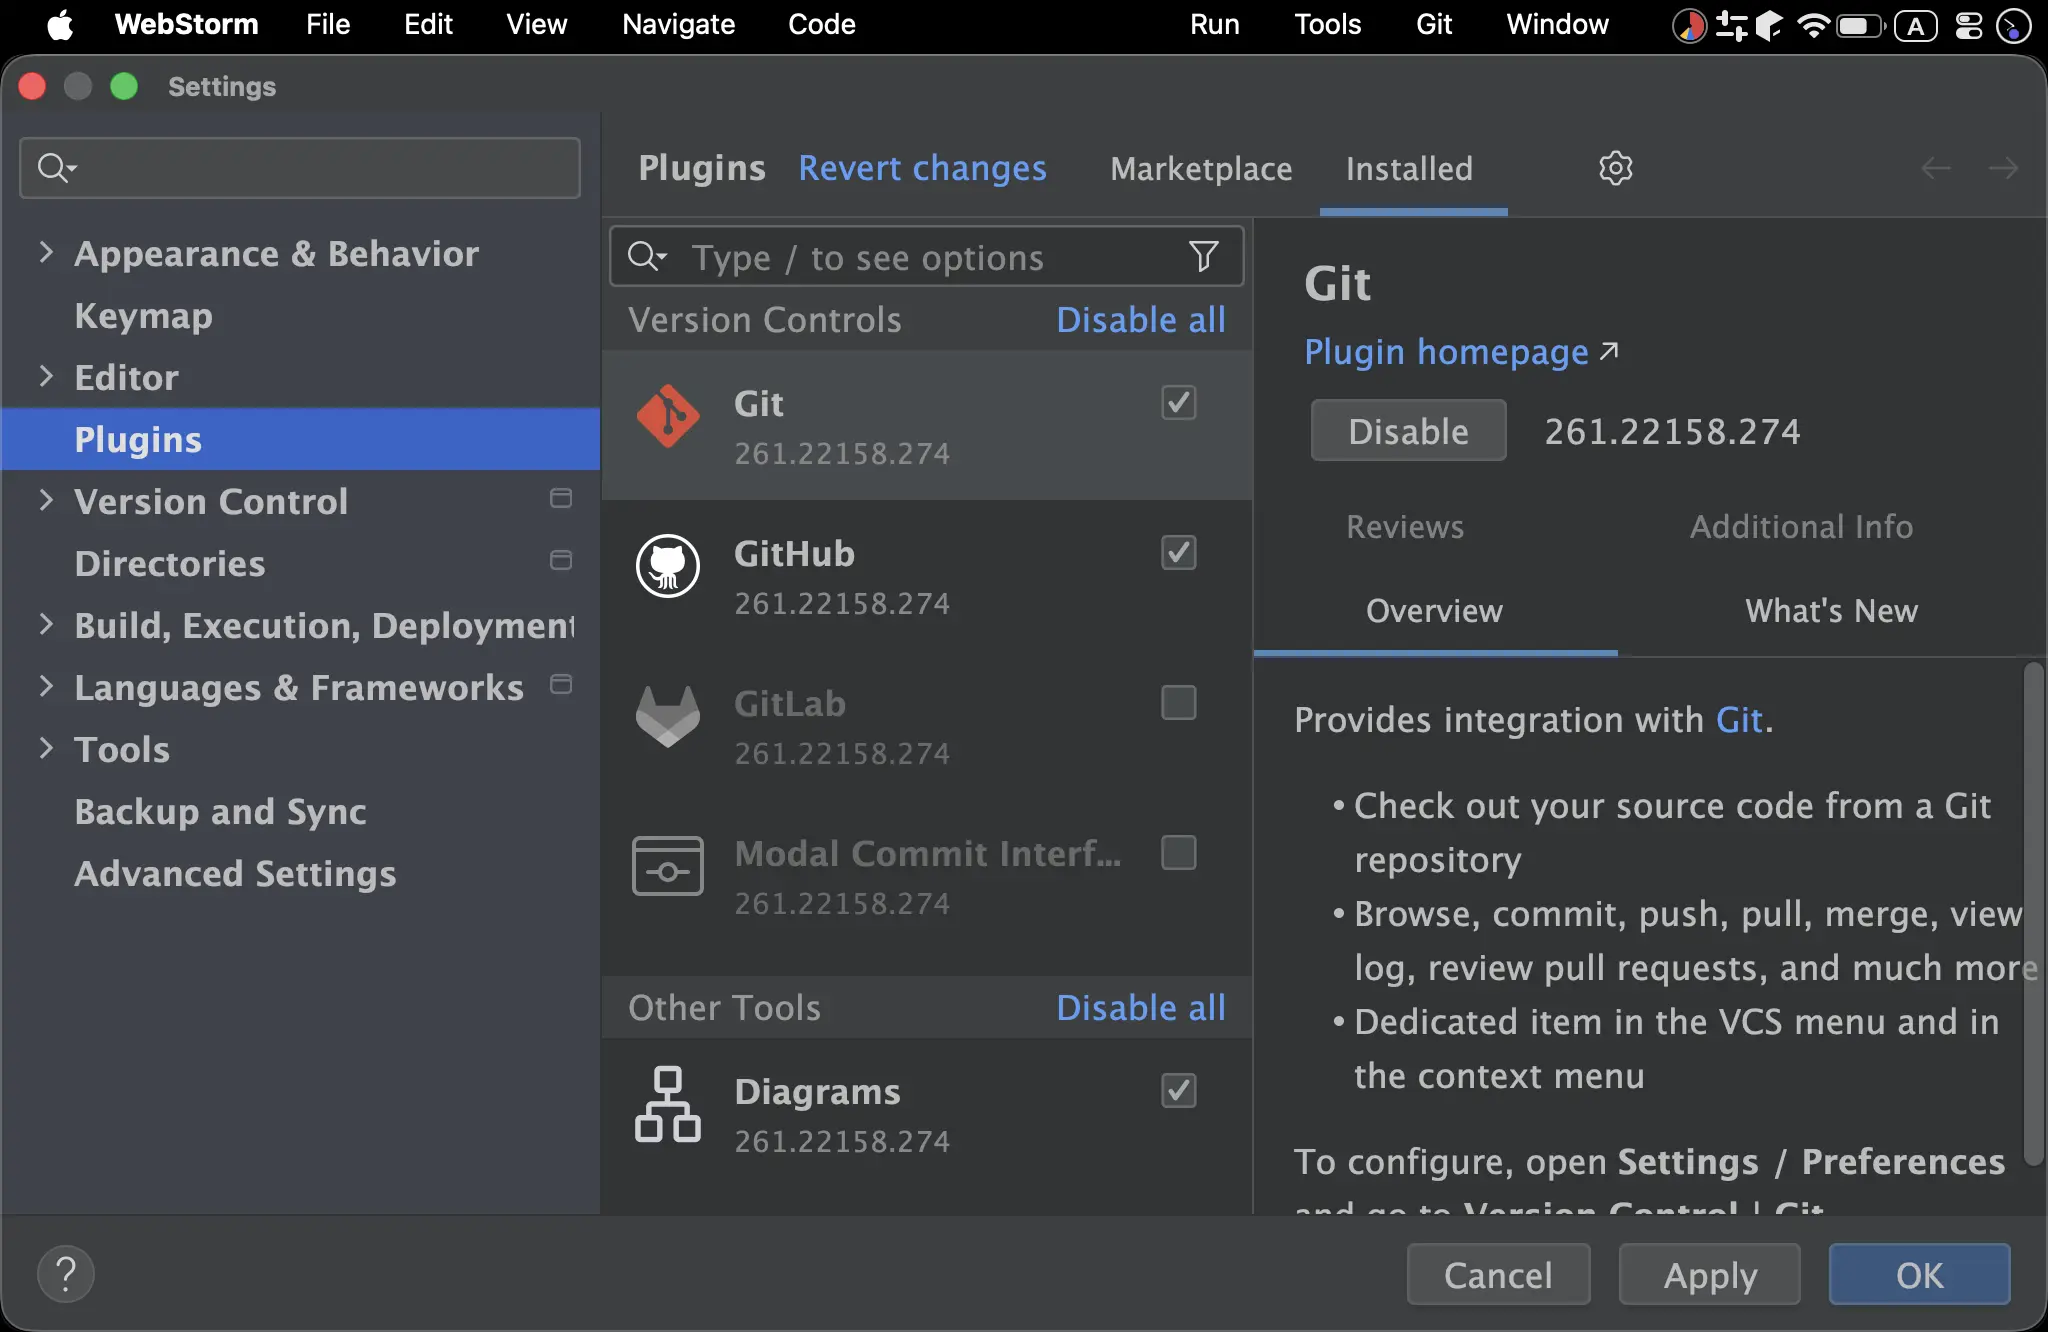Switch to the What's New tab
The height and width of the screenshot is (1332, 2048).
point(1831,610)
